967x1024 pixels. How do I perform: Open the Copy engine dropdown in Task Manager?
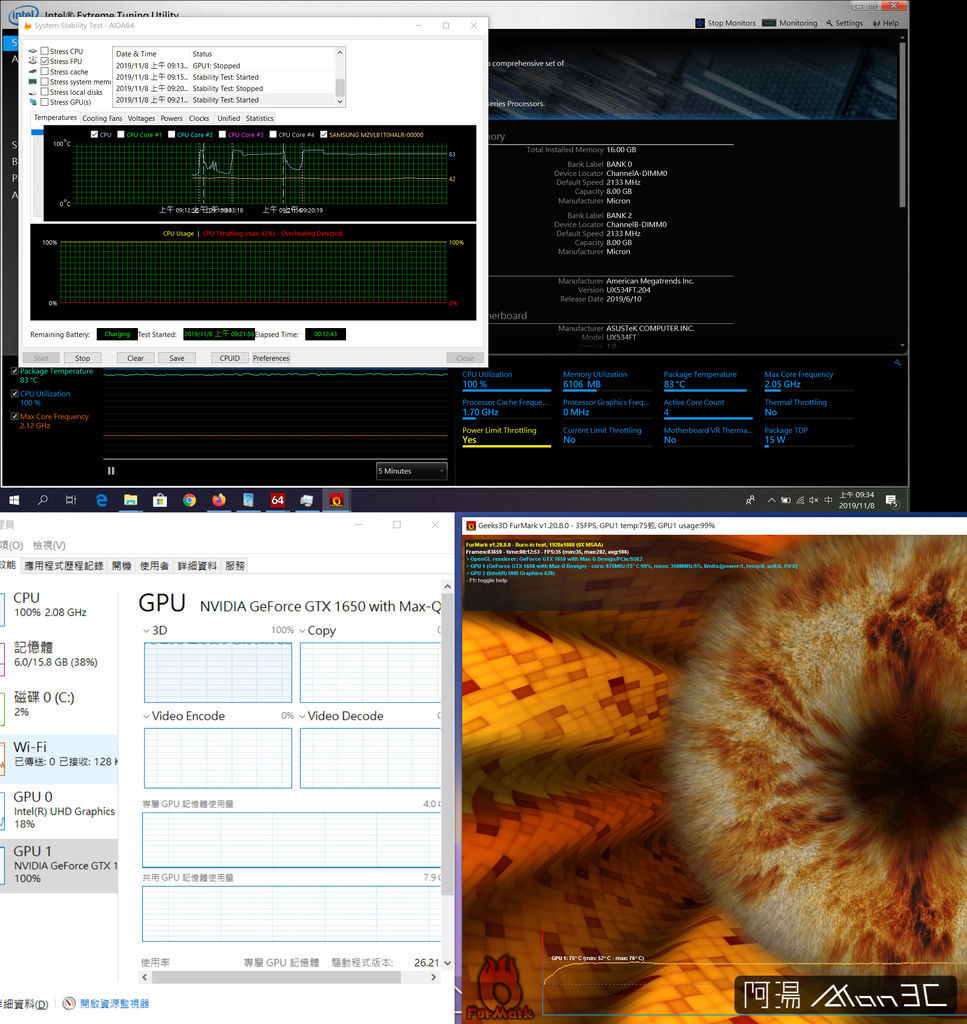coord(302,631)
